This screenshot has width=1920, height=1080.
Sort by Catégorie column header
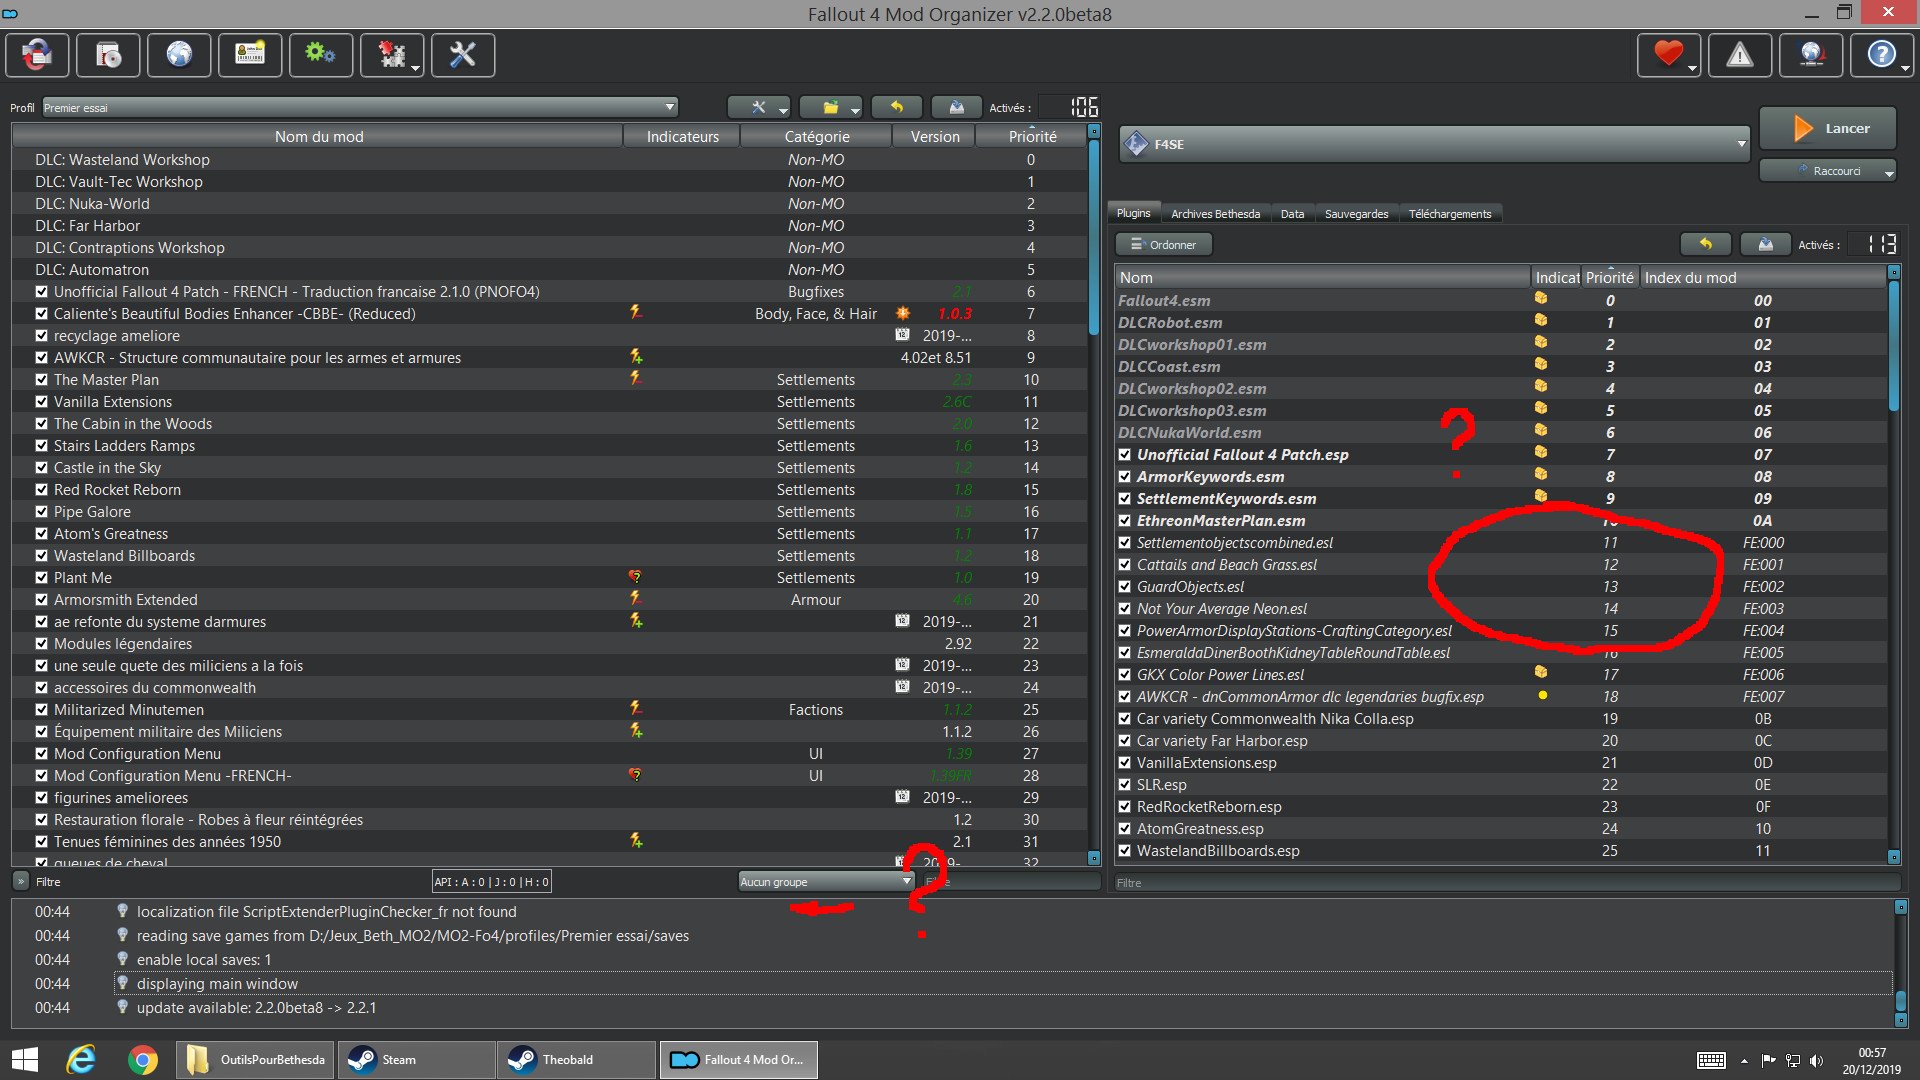(816, 136)
